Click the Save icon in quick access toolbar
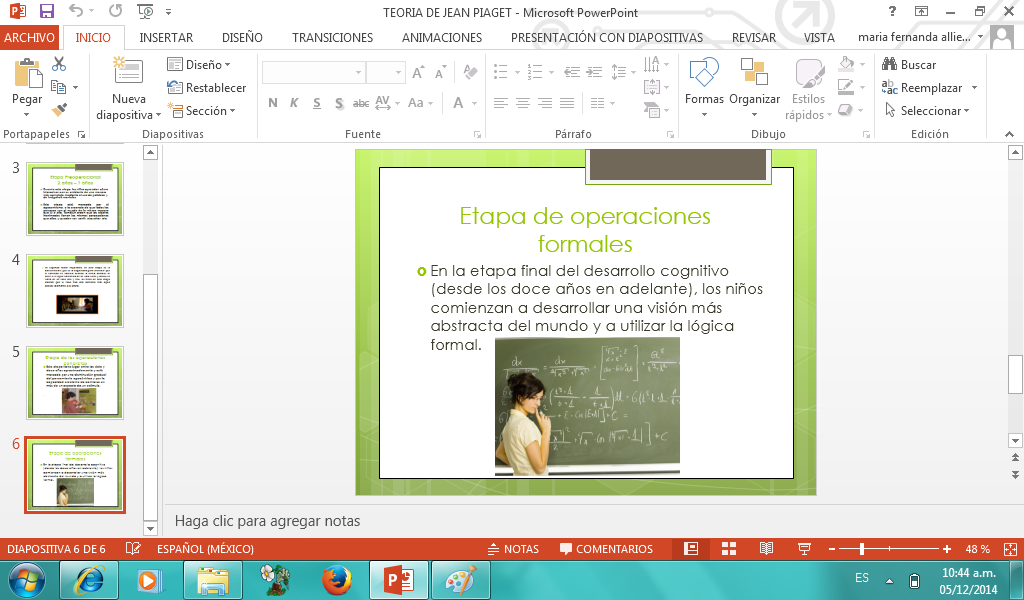Viewport: 1024px width, 600px height. coord(46,12)
